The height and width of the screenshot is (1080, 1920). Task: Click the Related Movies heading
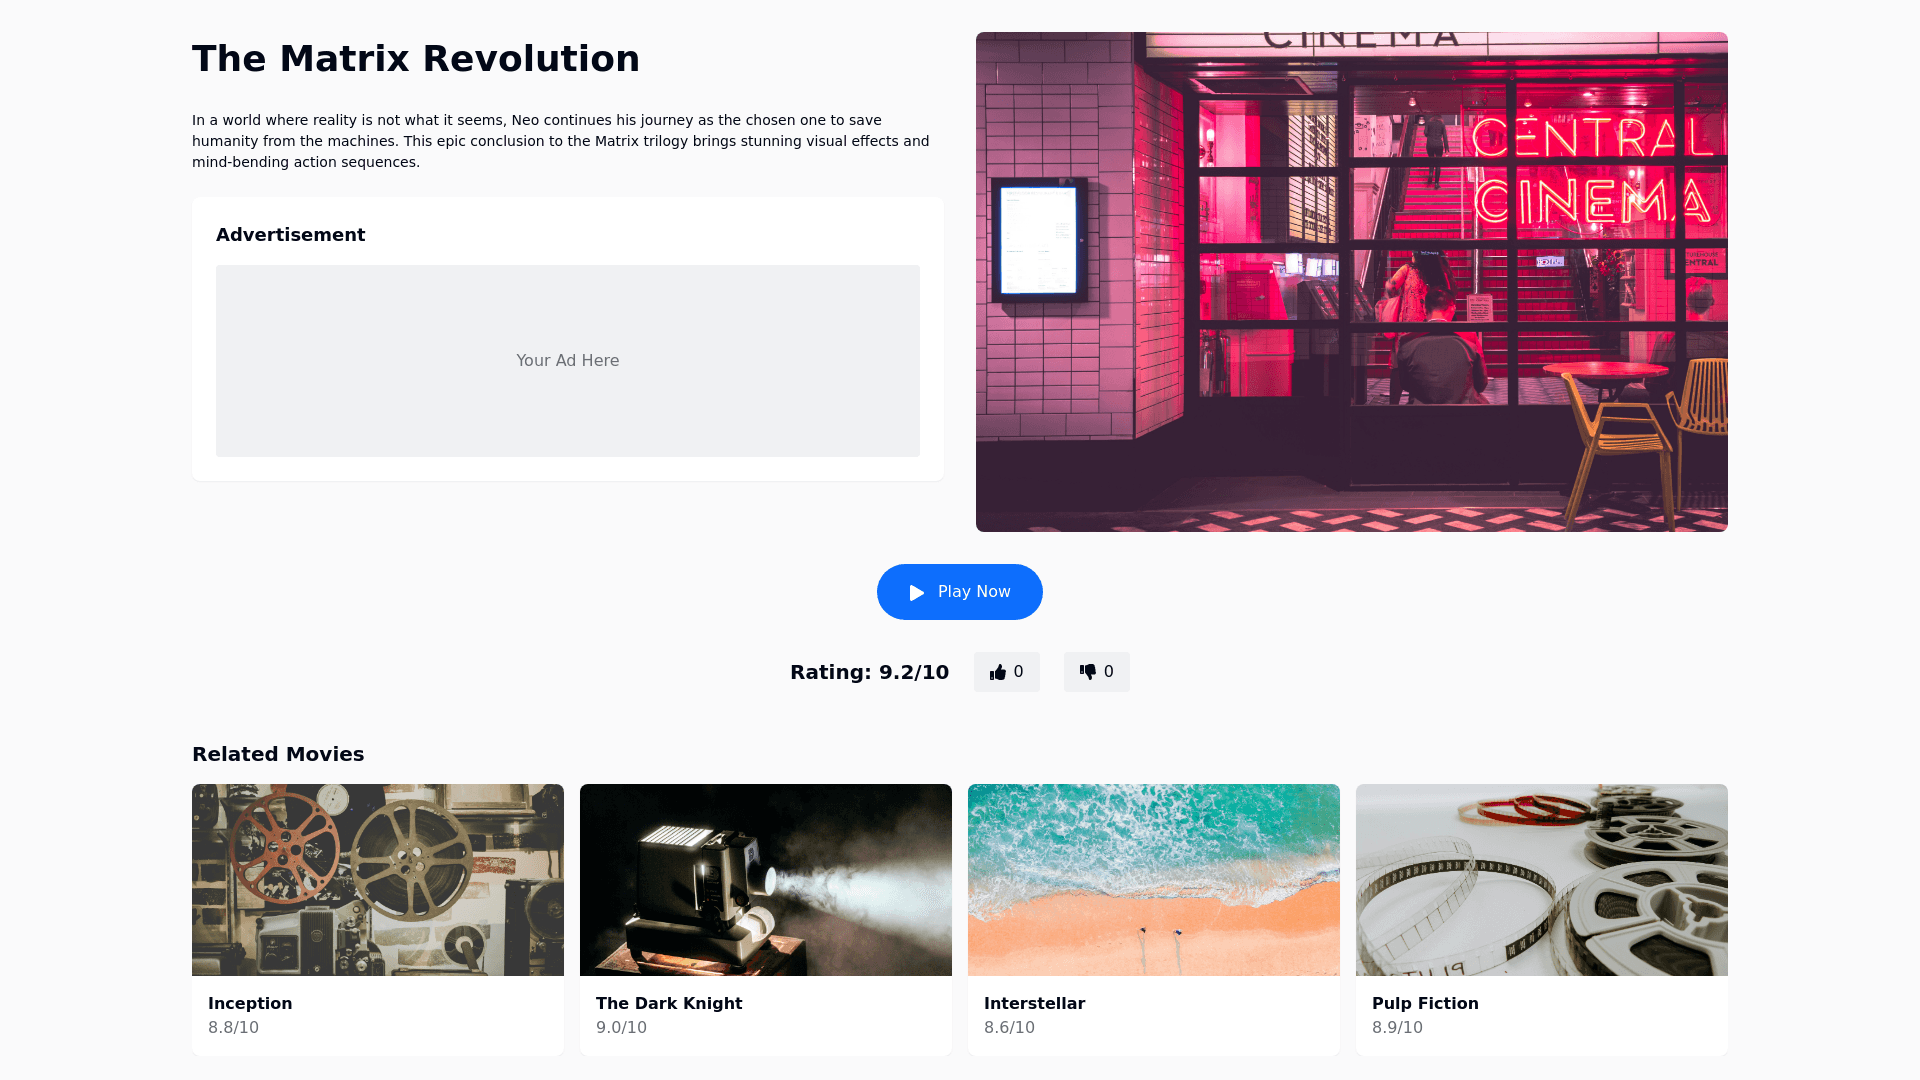tap(278, 754)
